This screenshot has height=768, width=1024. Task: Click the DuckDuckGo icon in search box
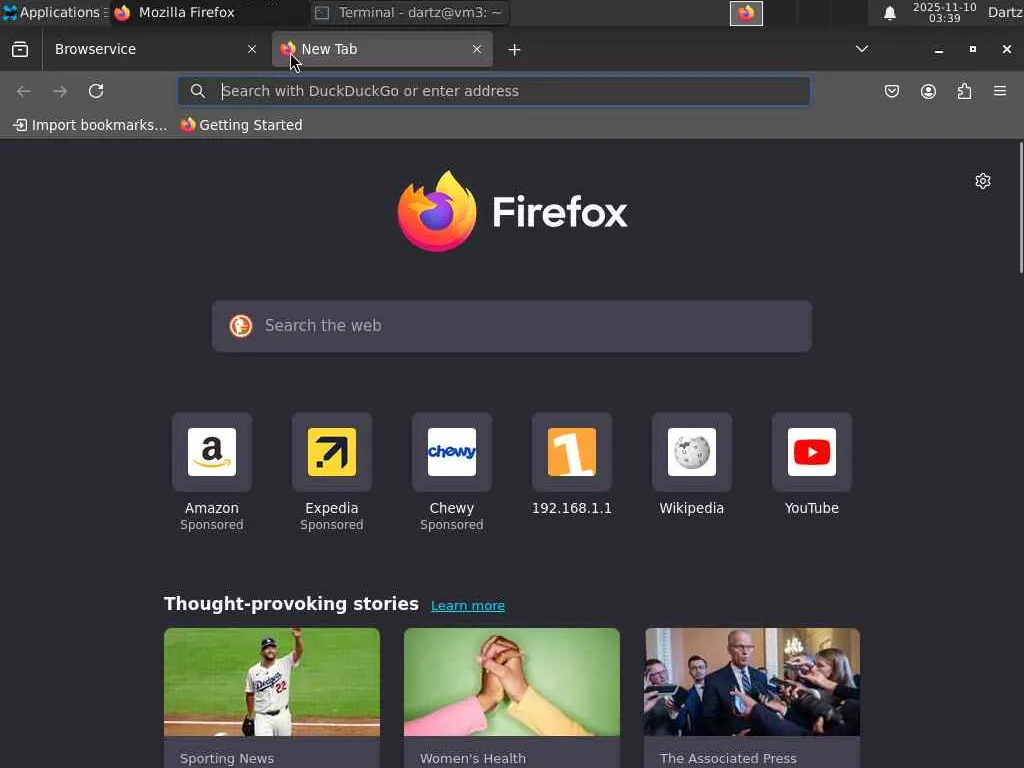point(241,325)
